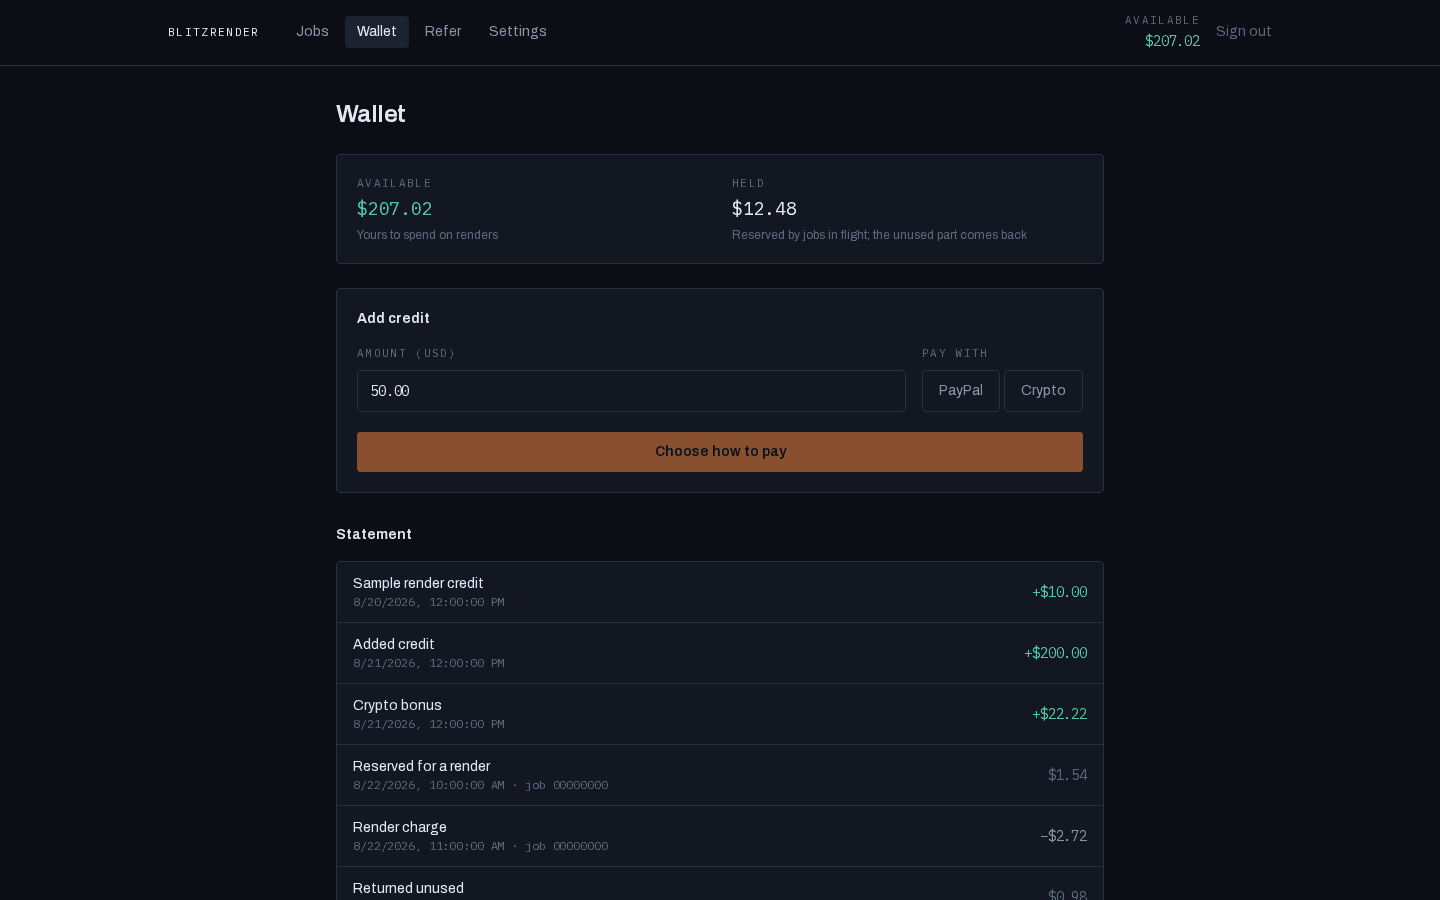Click the Added credit statement row
This screenshot has height=900, width=1440.
(720, 653)
